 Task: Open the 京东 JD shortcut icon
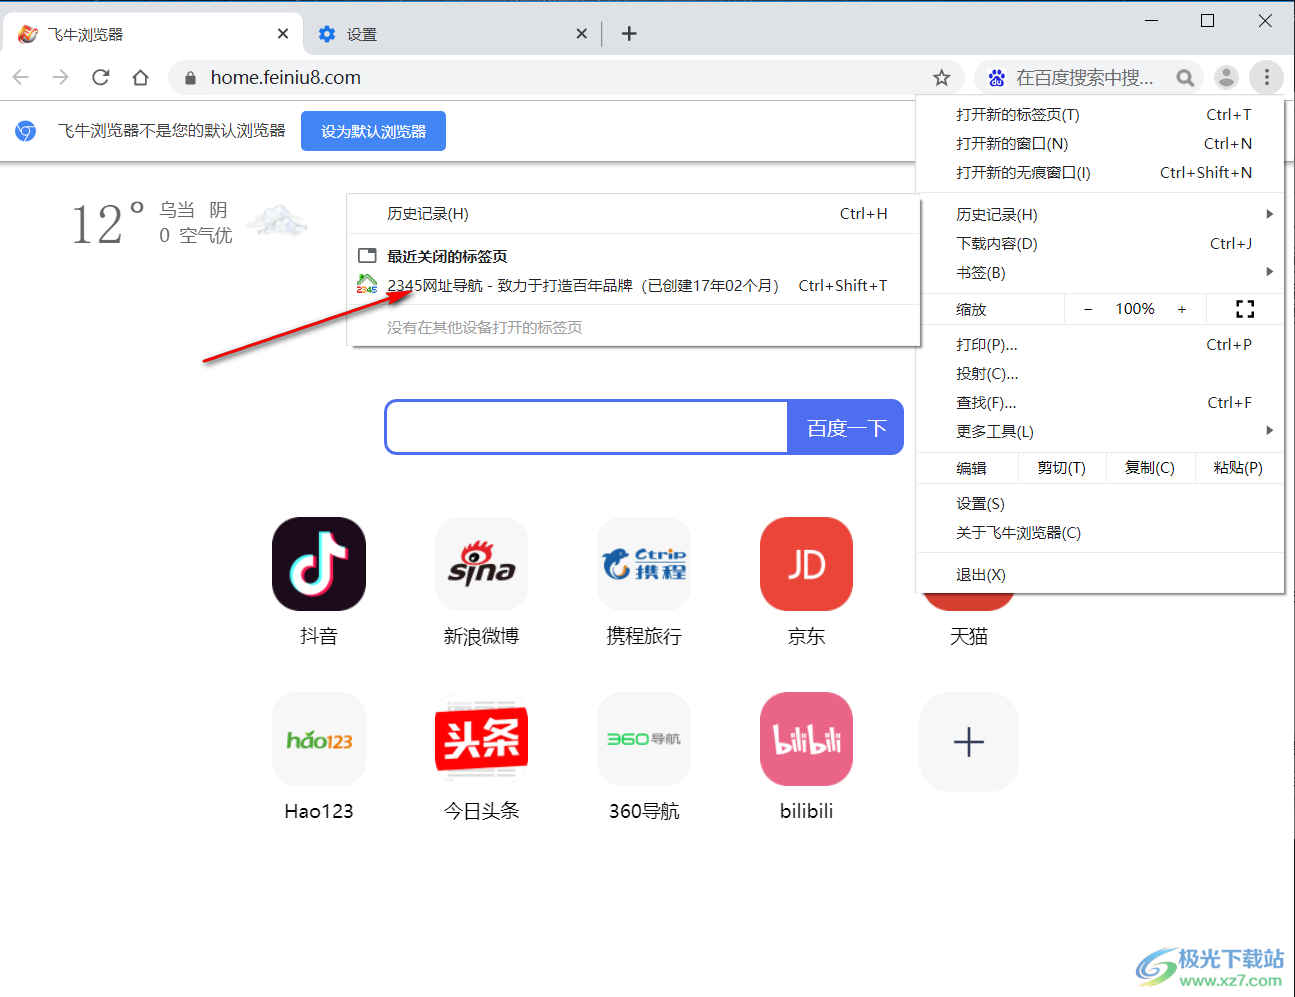806,564
